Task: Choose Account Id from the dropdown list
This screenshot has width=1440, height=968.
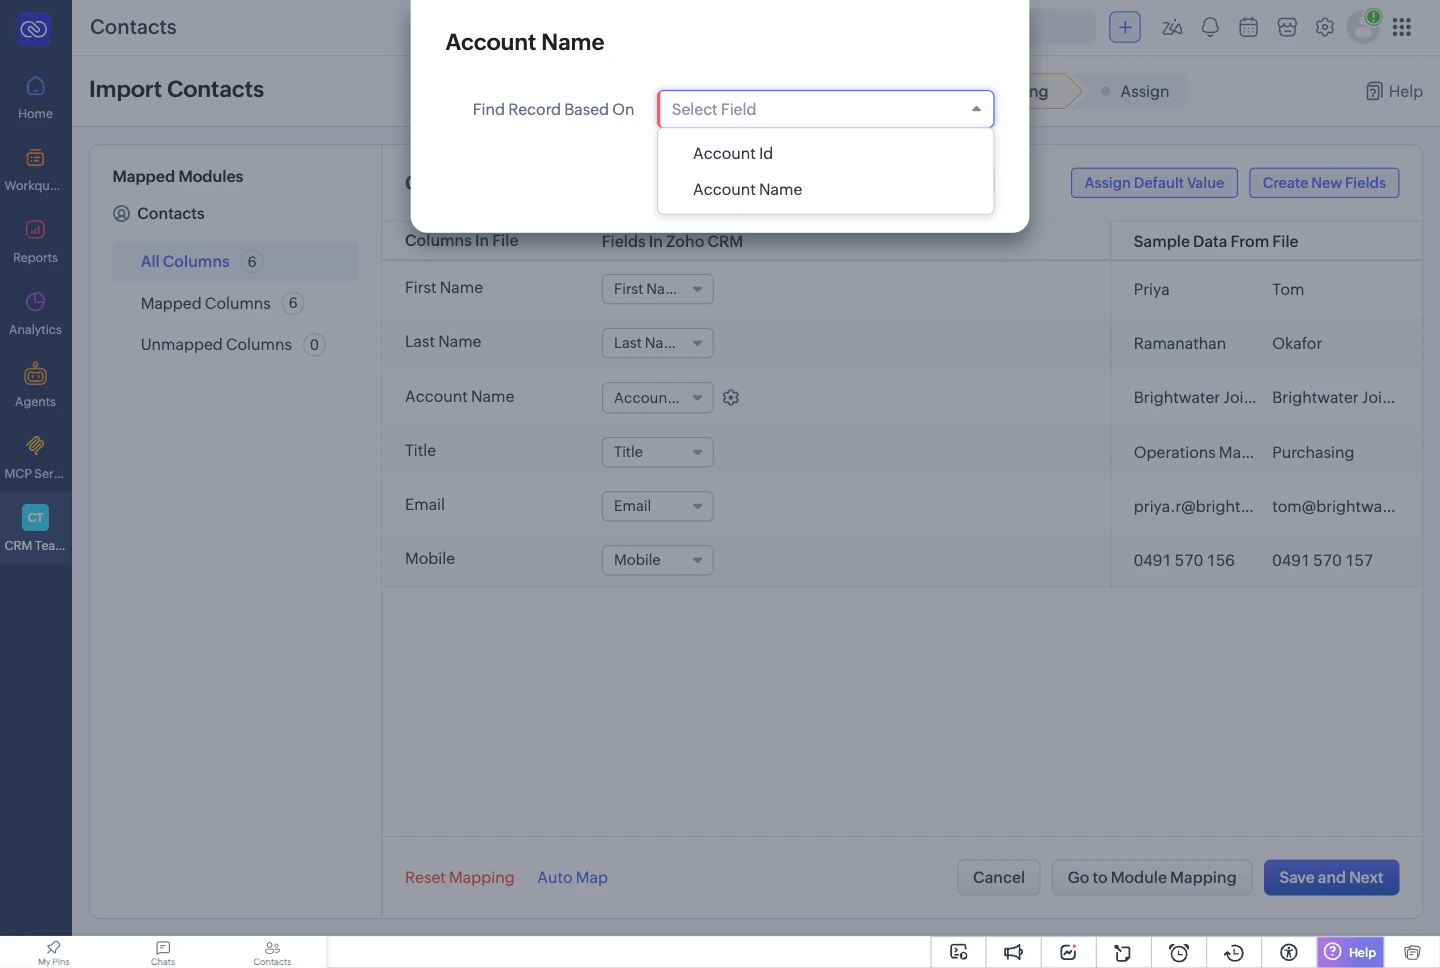Action: tap(826, 153)
